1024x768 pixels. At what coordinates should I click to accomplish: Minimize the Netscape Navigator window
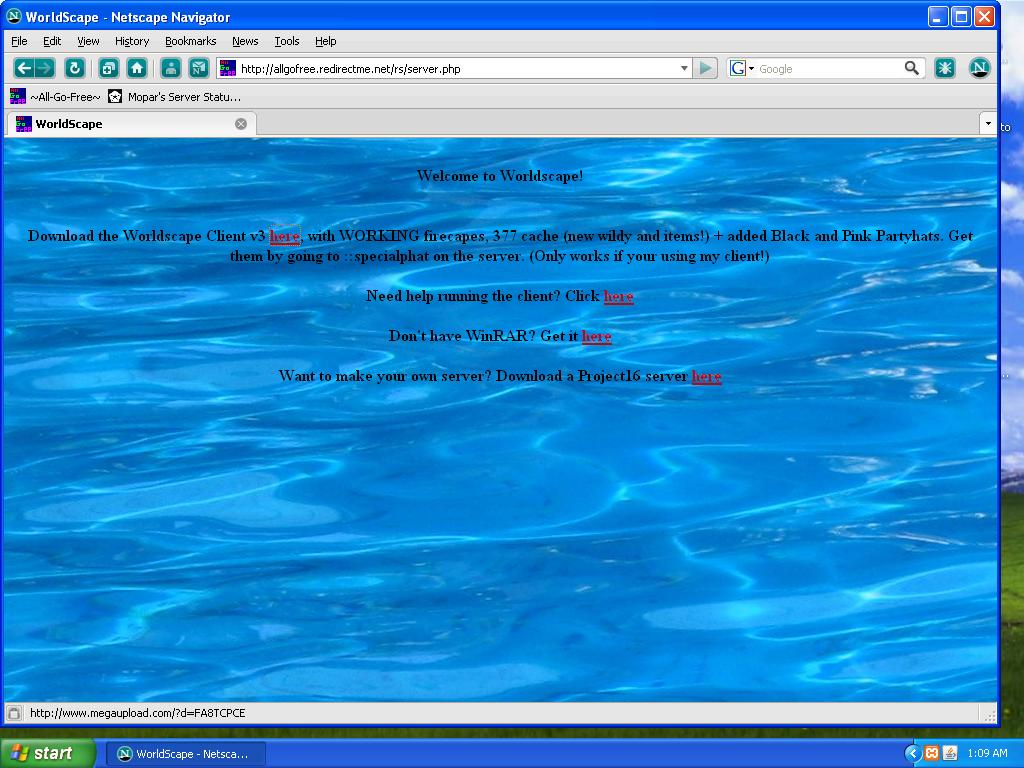938,16
